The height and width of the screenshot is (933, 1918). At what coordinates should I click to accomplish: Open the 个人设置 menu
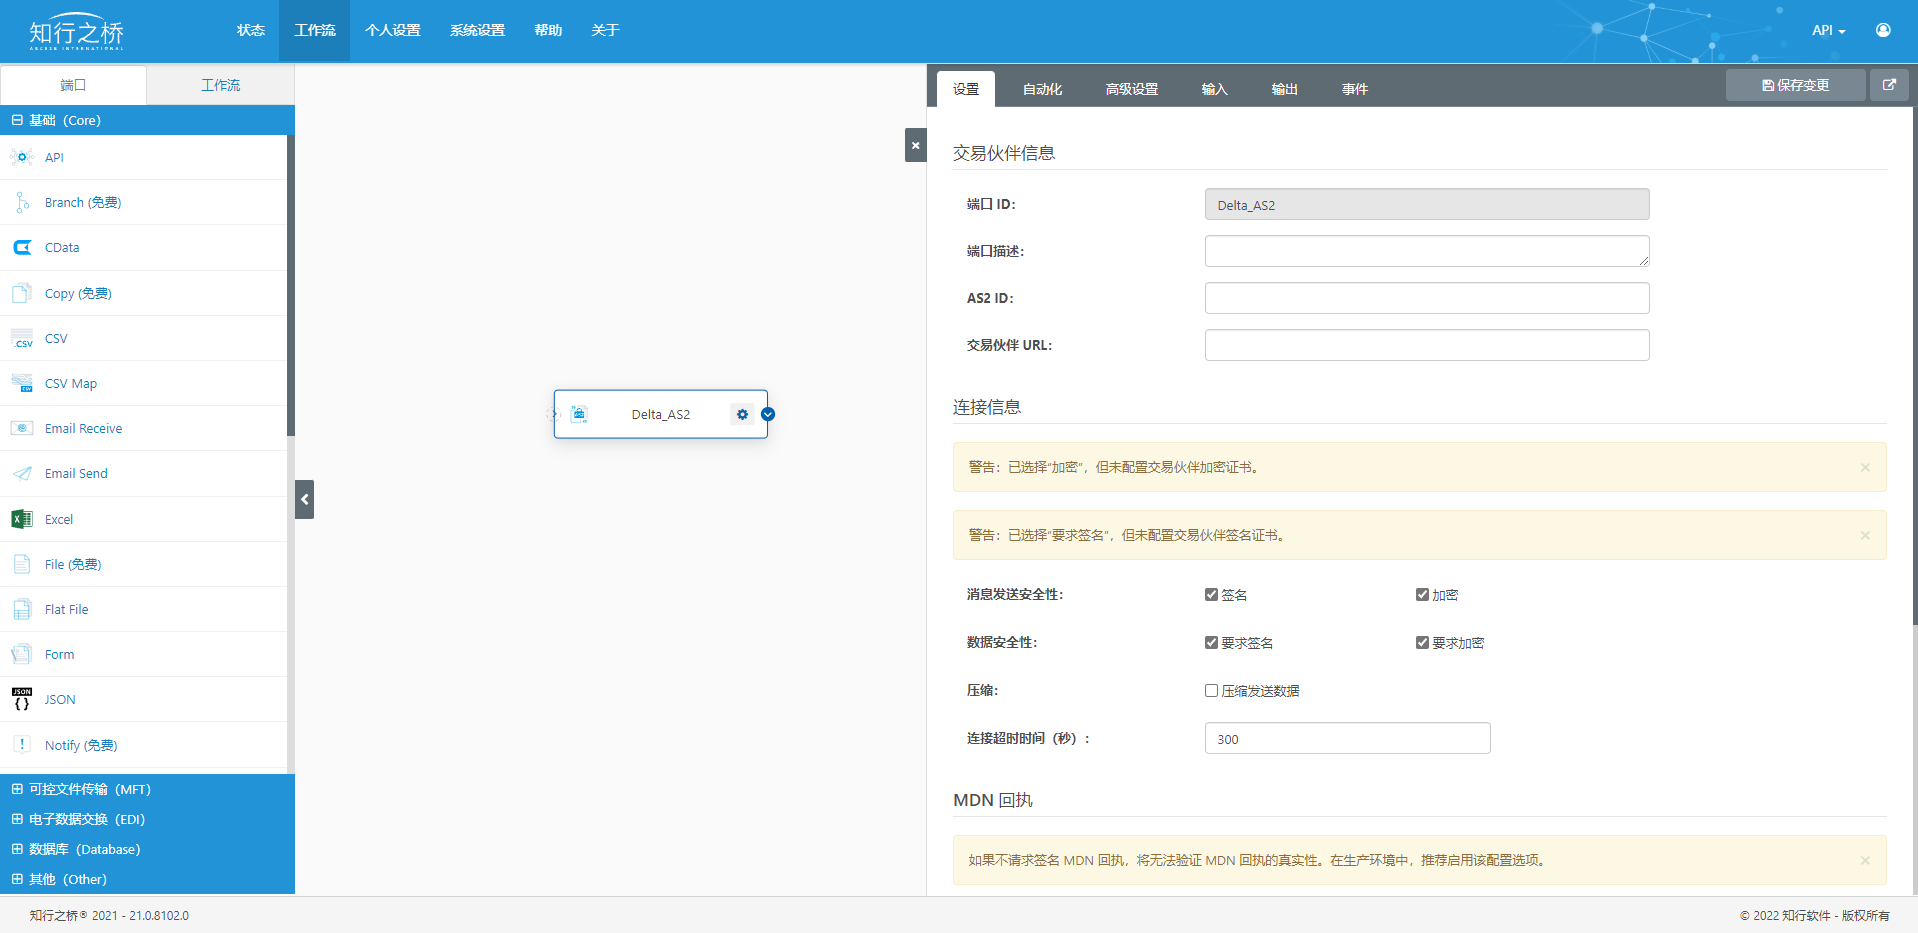393,30
